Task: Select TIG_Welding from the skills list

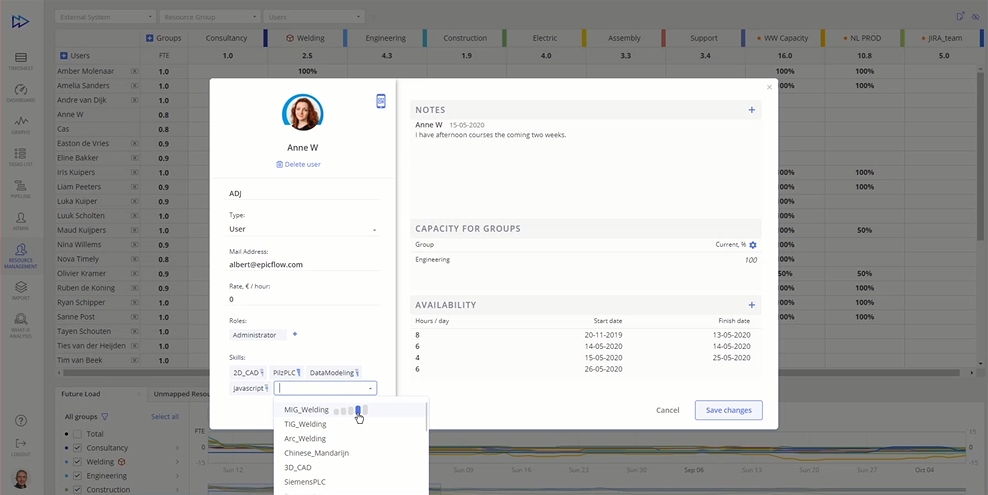Action: [x=305, y=424]
